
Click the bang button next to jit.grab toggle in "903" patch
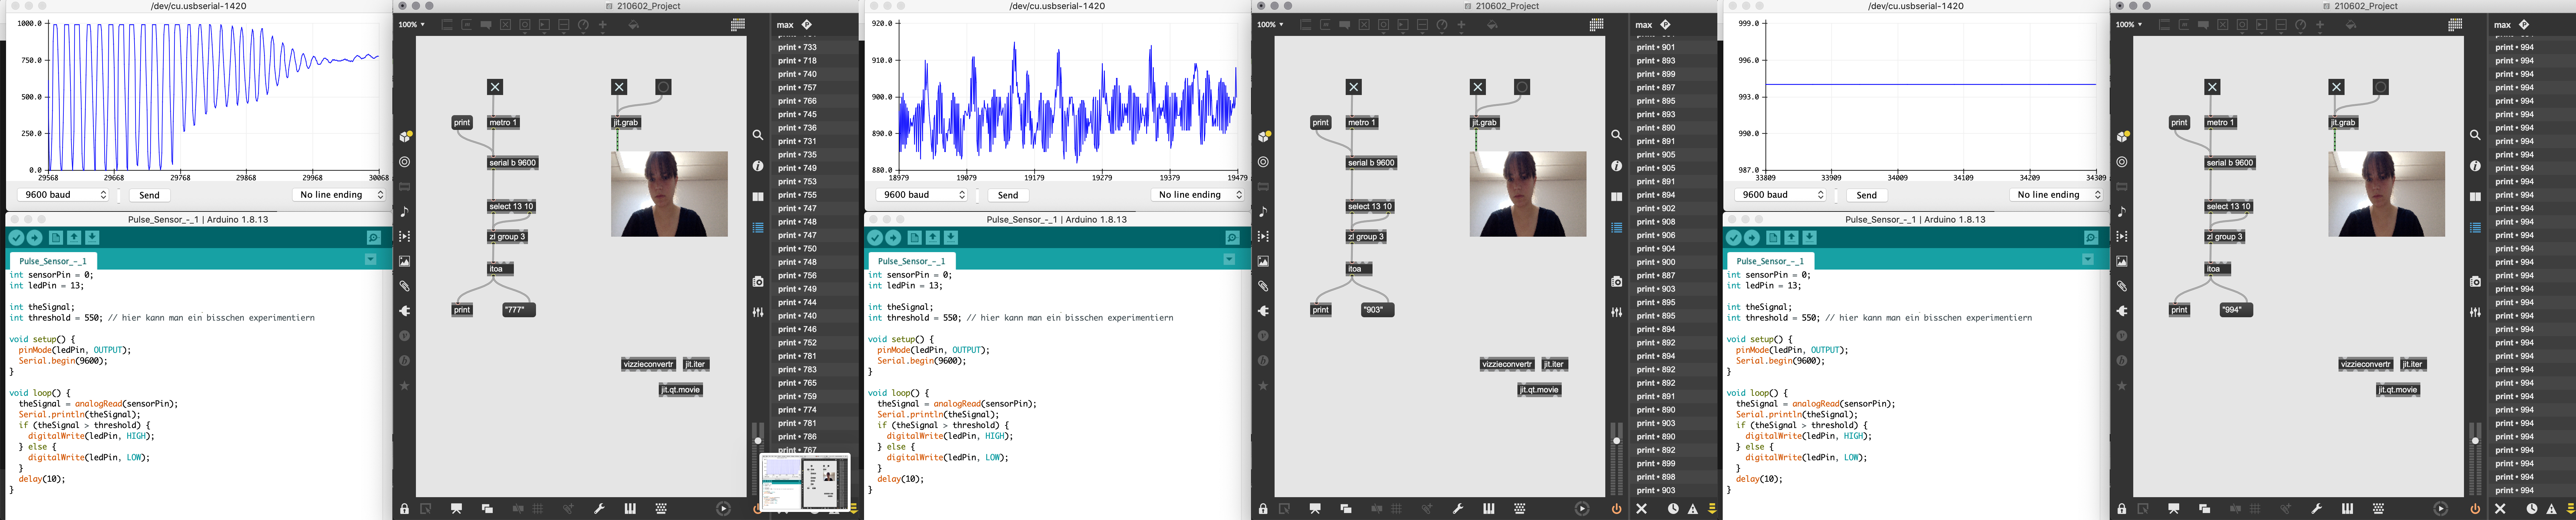[1522, 87]
